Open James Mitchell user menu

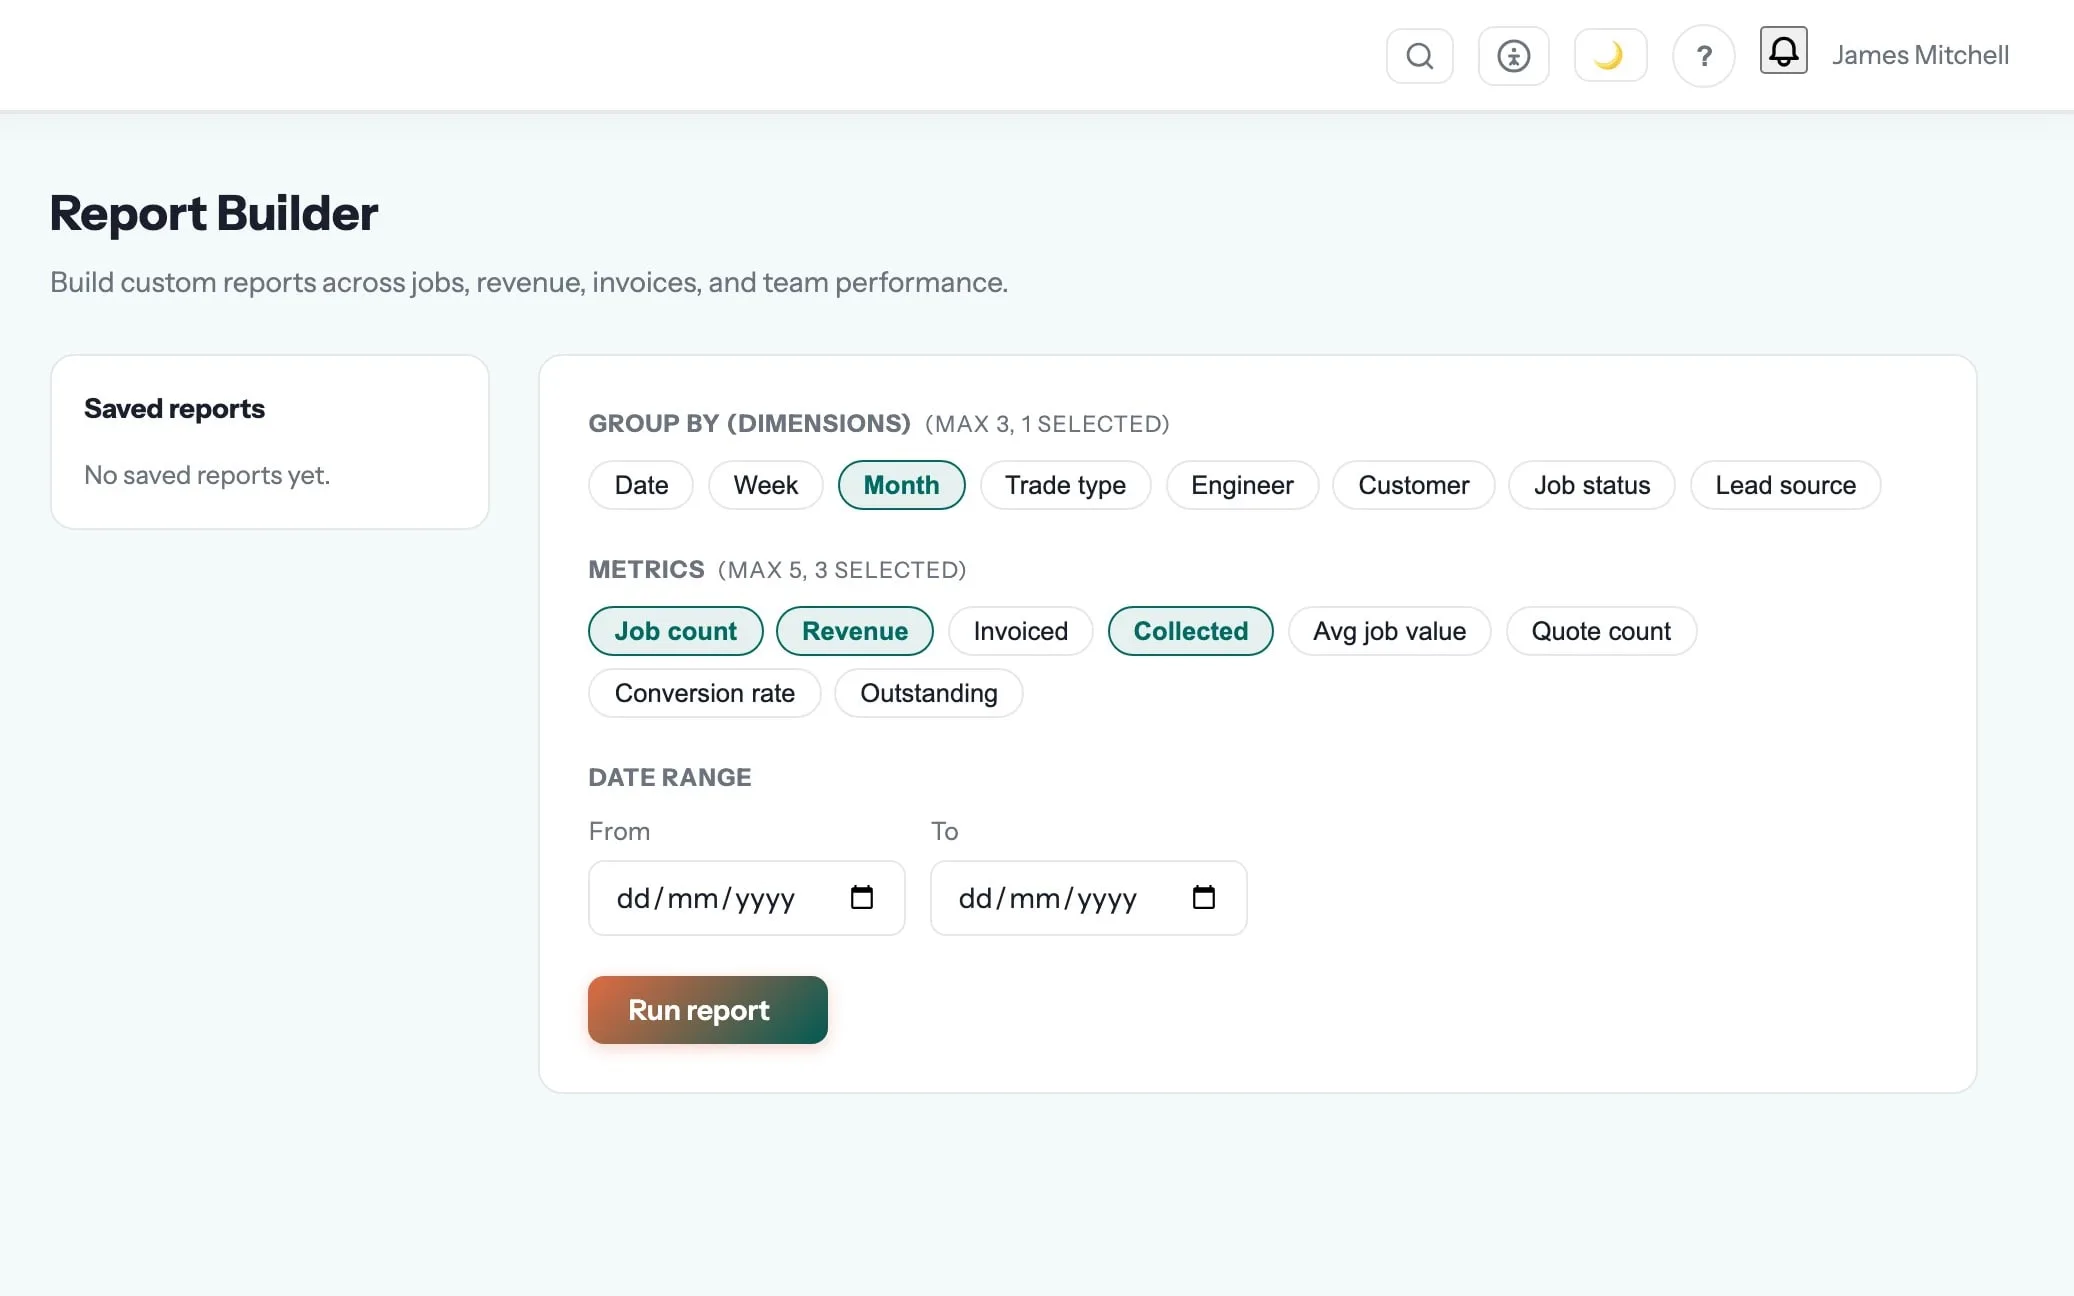[x=1920, y=55]
